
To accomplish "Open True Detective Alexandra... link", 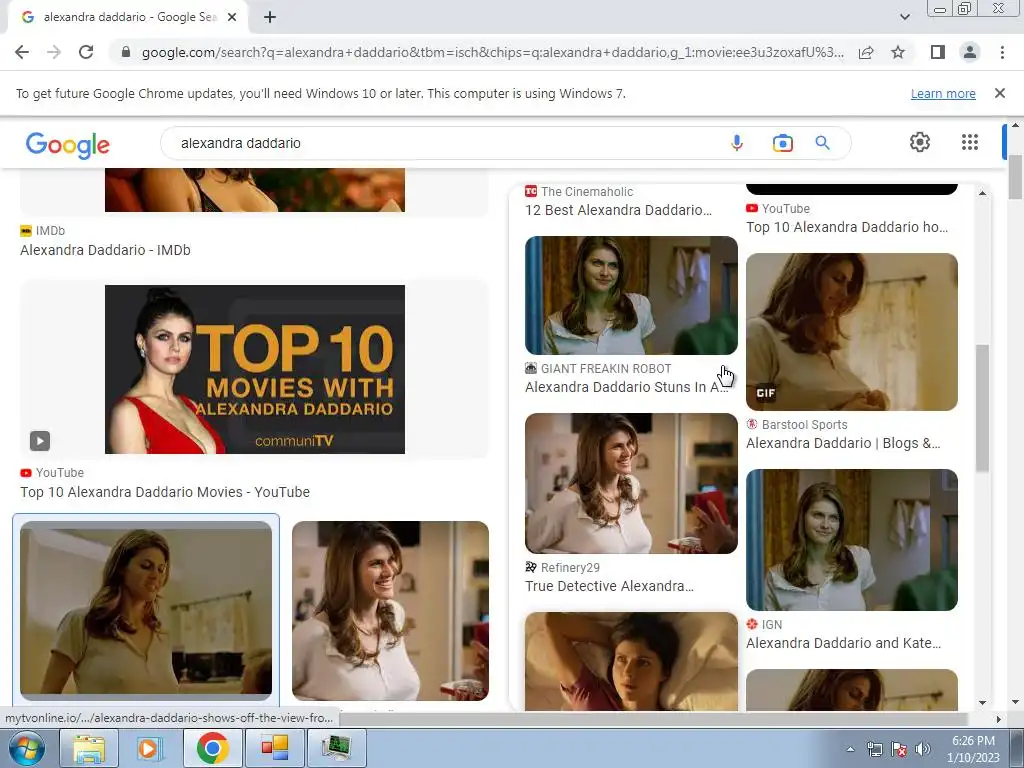I will coord(609,586).
